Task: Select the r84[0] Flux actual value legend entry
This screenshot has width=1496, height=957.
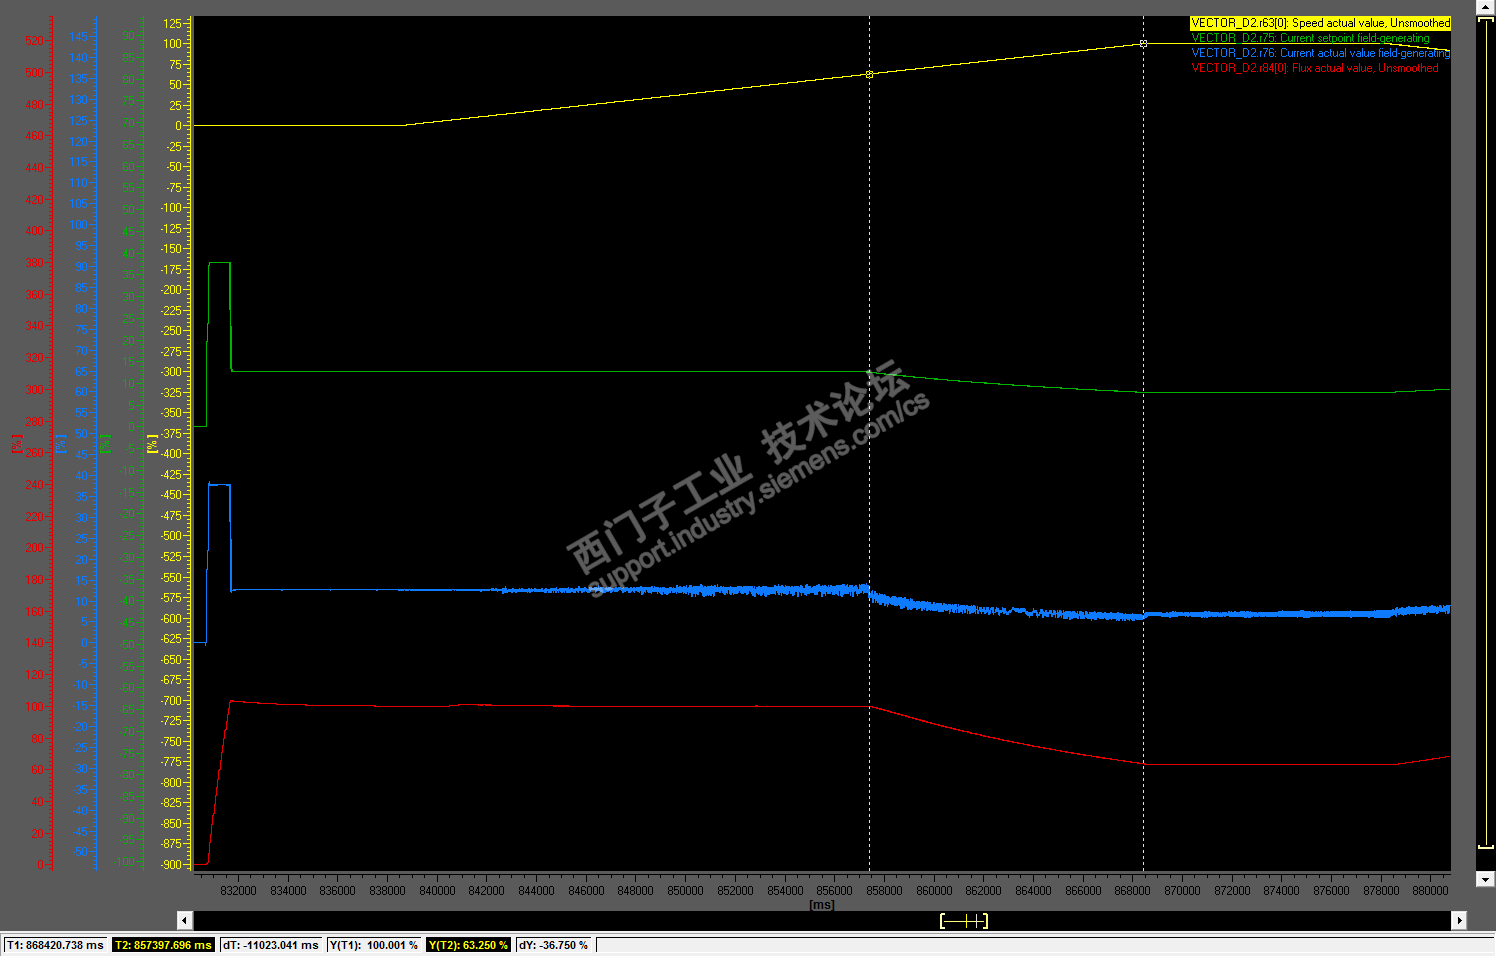Action: (1315, 68)
